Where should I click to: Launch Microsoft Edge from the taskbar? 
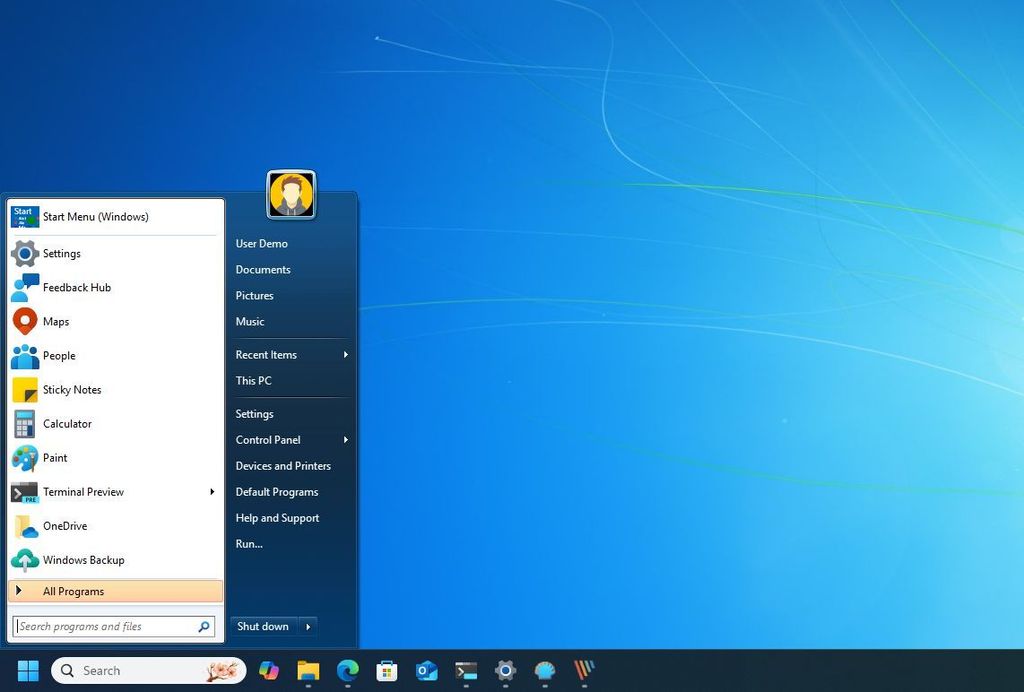click(347, 670)
